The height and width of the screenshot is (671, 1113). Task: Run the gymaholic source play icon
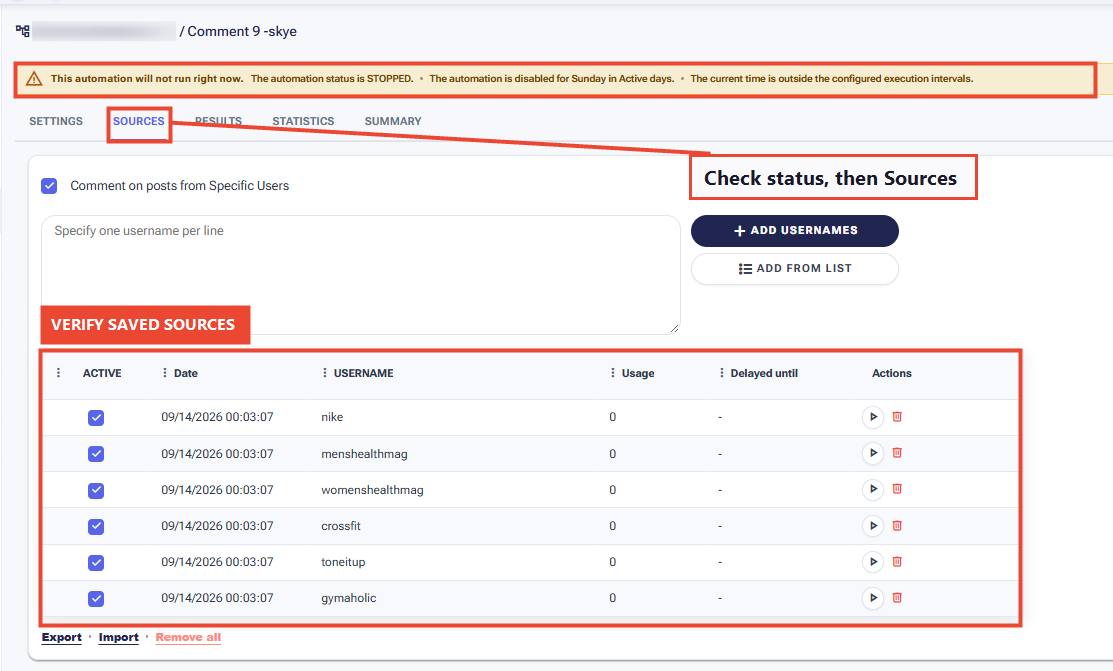pos(873,598)
